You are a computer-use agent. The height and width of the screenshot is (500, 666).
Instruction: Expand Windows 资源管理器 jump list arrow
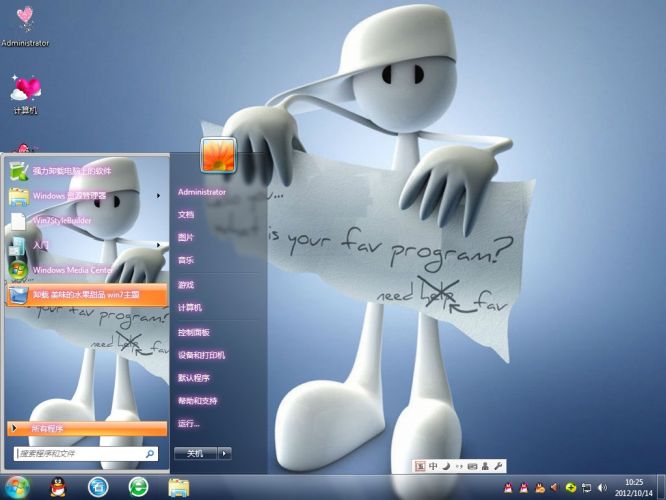click(x=160, y=195)
